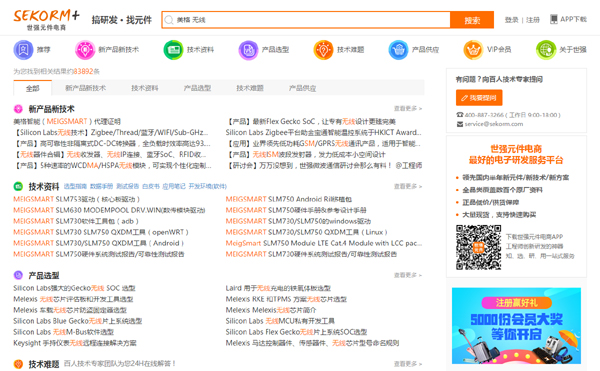Open 美格智能 (MEIGSMART) 代理证明 article
This screenshot has width=600, height=371.
pyautogui.click(x=67, y=122)
